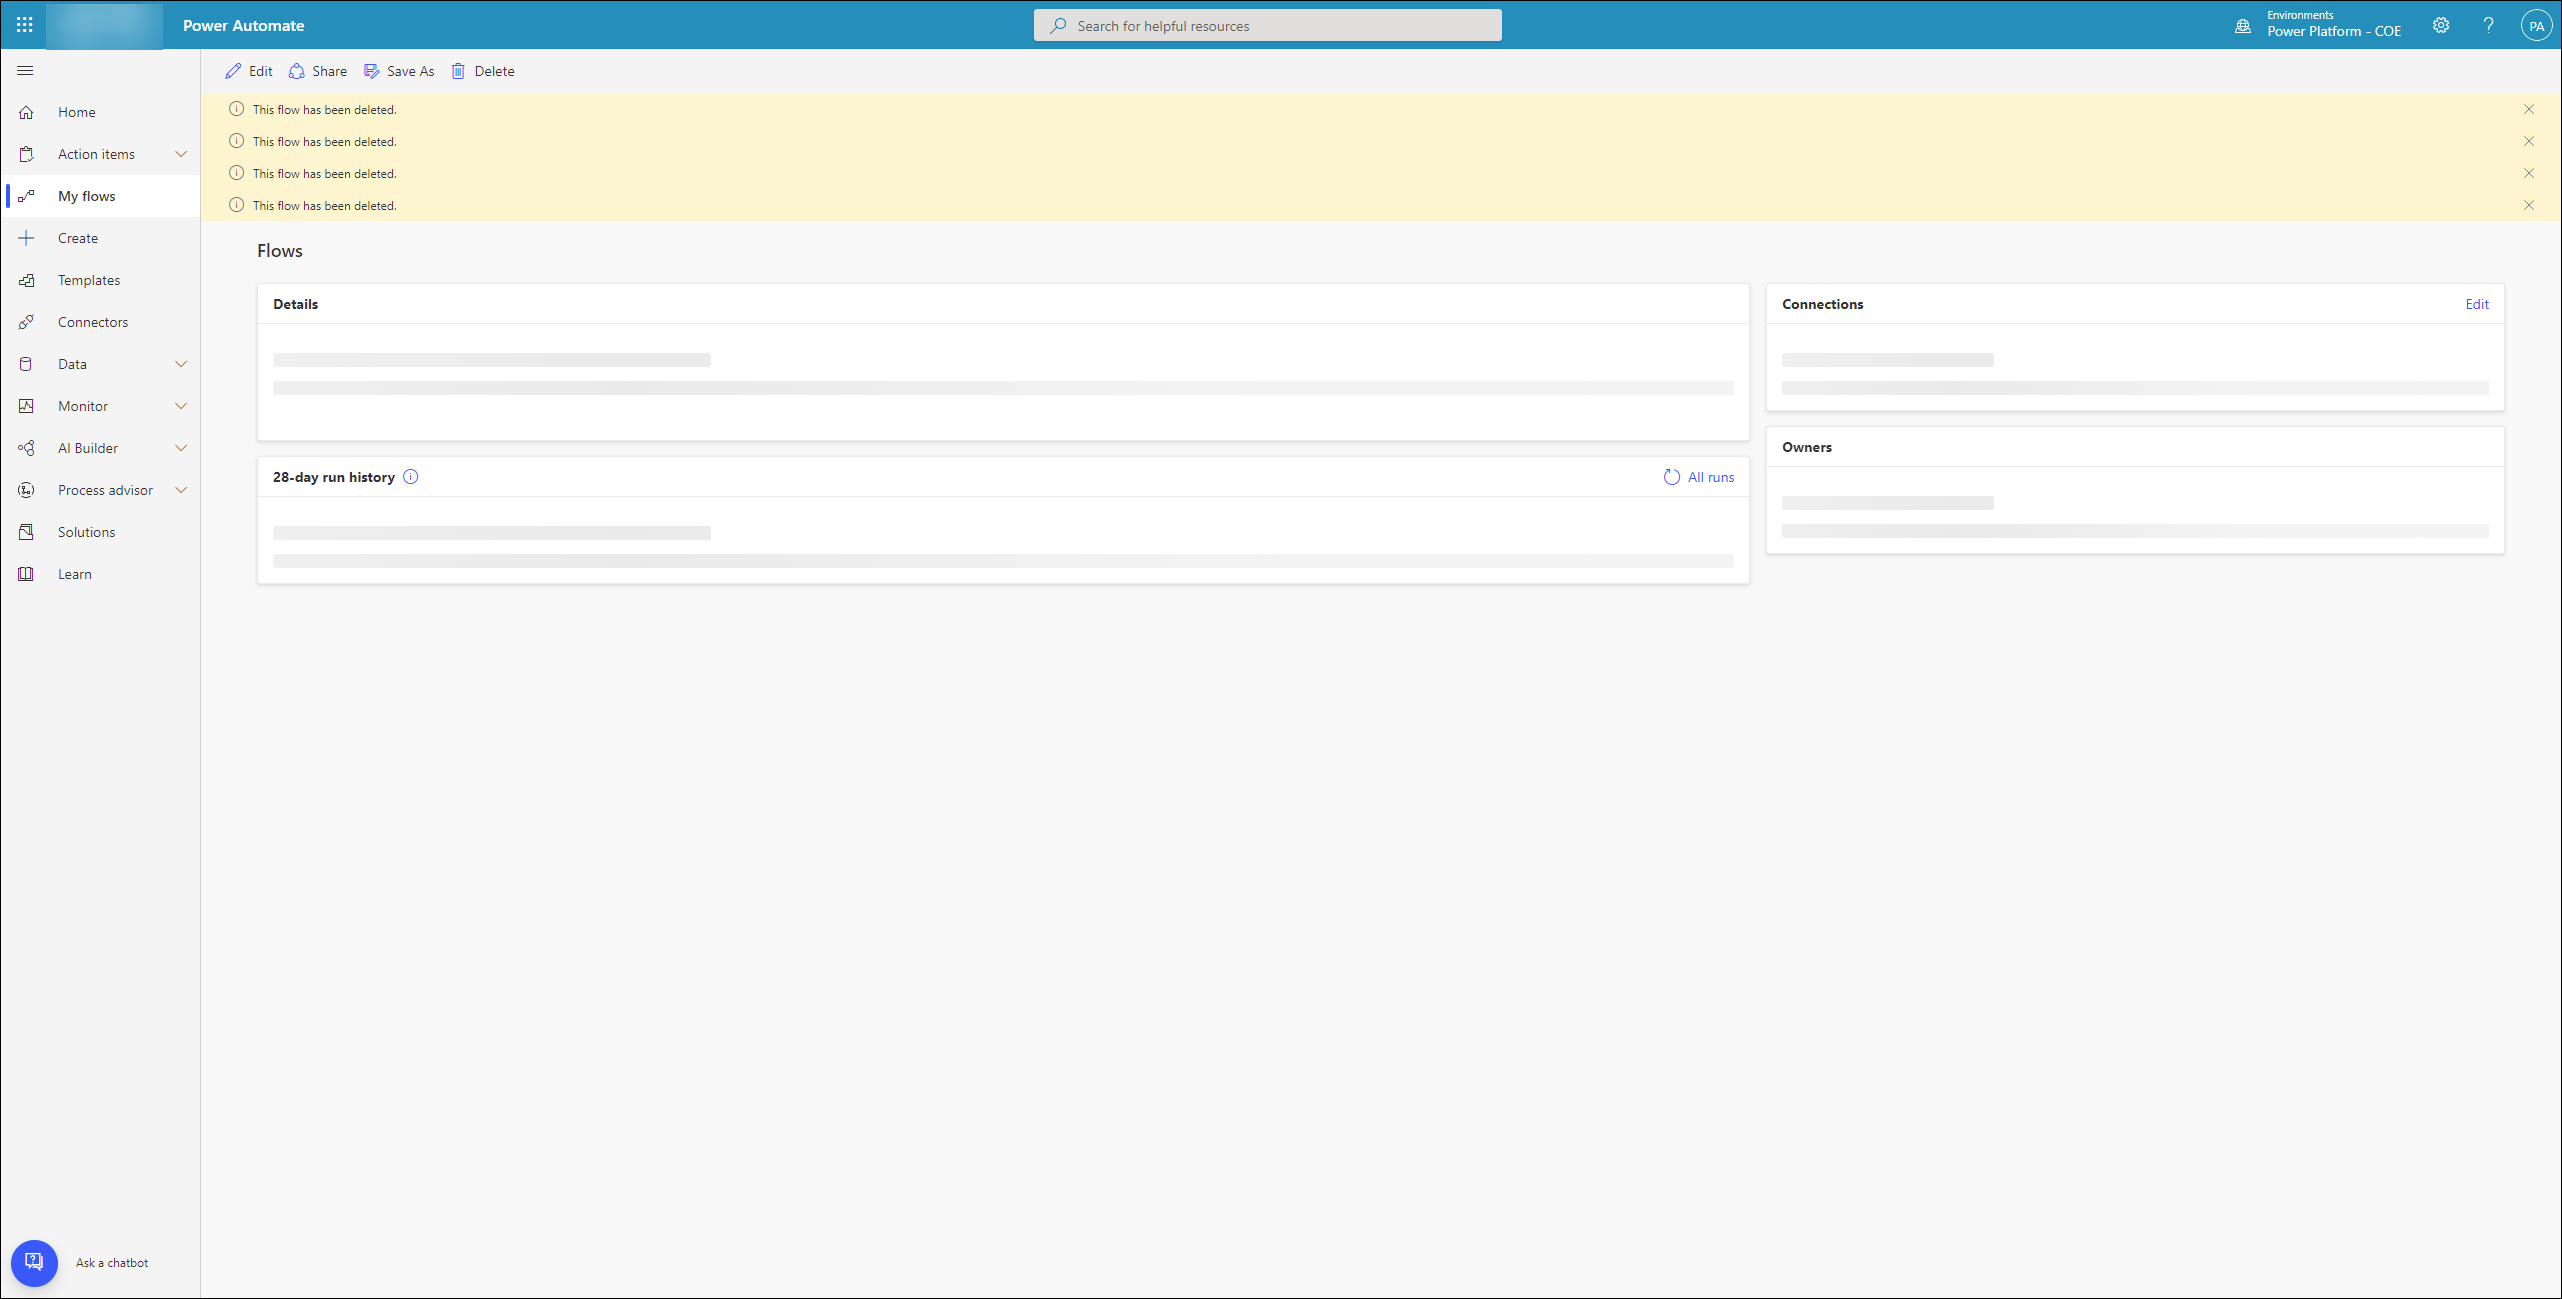The width and height of the screenshot is (2562, 1299).
Task: Expand the Process advisor menu chevron
Action: pyautogui.click(x=181, y=490)
